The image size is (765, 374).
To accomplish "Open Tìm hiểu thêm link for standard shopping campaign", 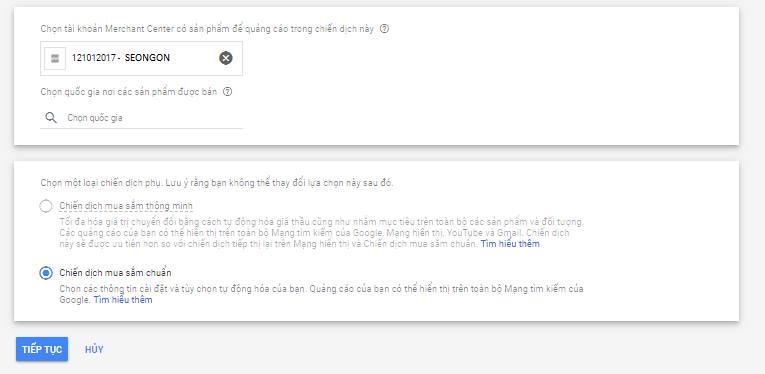I will (123, 300).
